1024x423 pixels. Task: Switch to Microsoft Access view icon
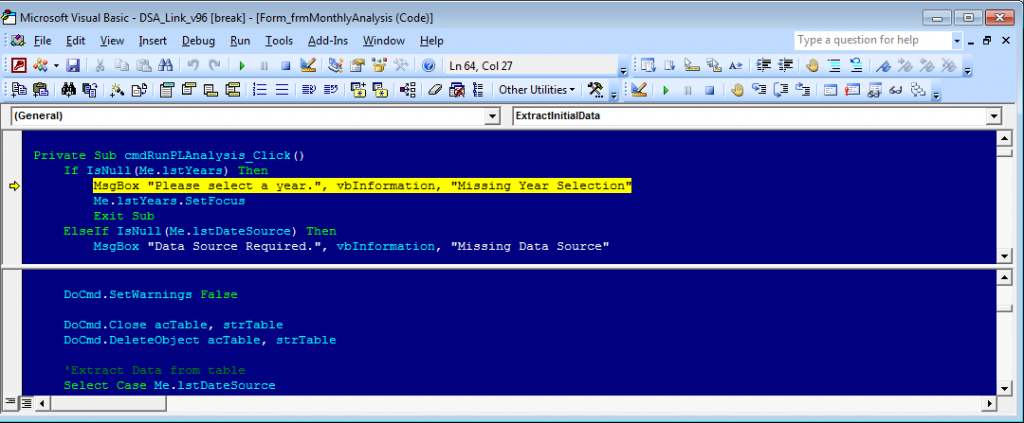19,65
